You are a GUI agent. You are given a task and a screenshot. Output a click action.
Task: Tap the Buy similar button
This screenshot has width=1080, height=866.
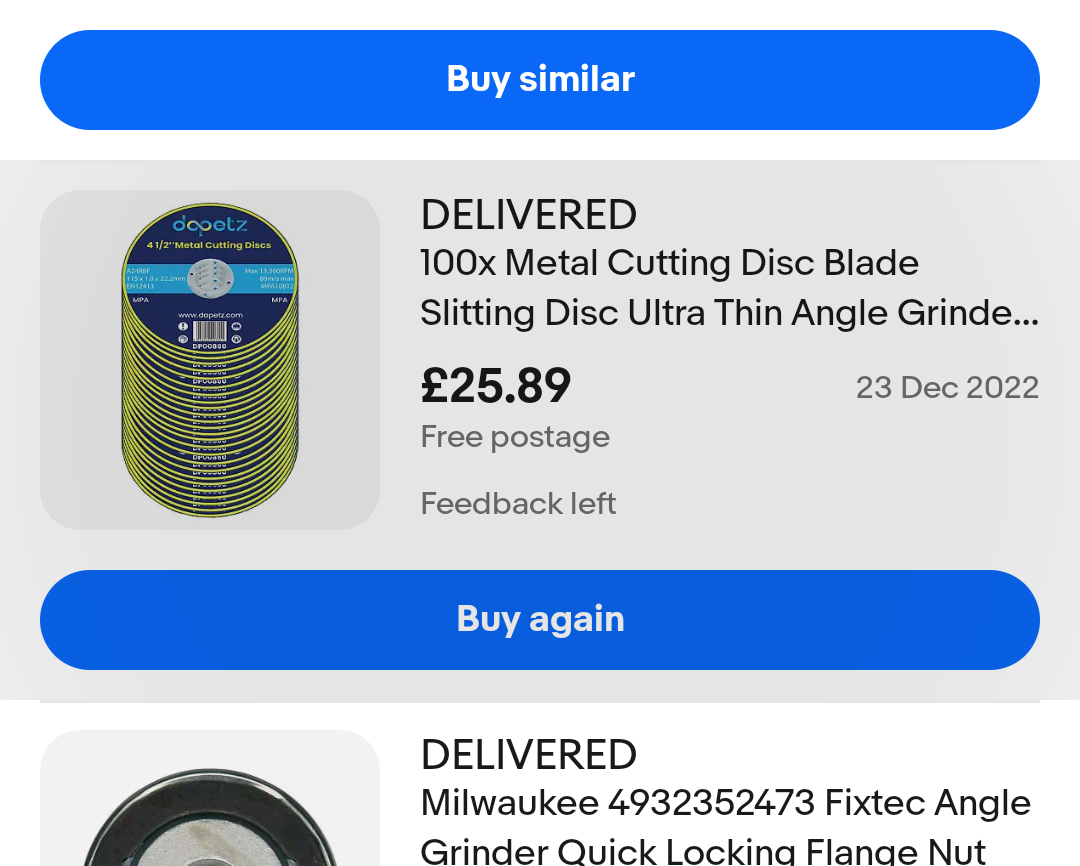[x=540, y=80]
